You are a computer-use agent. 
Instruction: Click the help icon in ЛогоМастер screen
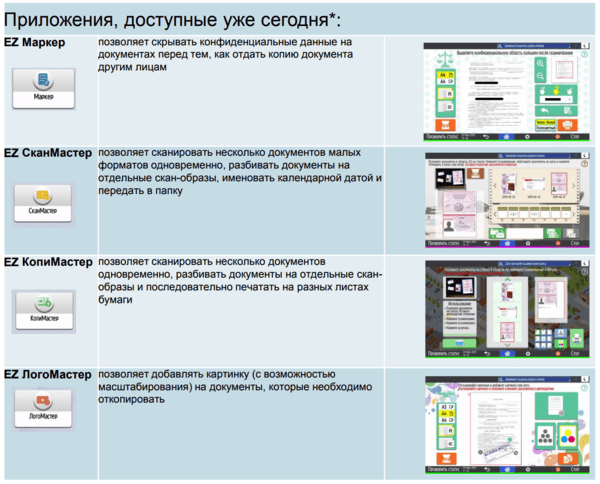pos(584,388)
